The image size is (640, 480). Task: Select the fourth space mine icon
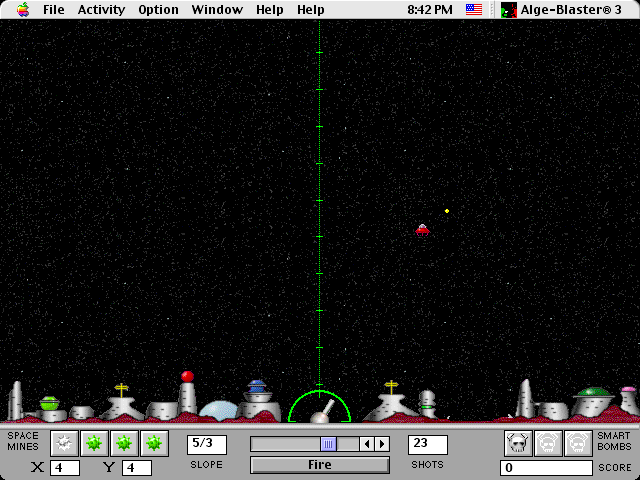[154, 443]
